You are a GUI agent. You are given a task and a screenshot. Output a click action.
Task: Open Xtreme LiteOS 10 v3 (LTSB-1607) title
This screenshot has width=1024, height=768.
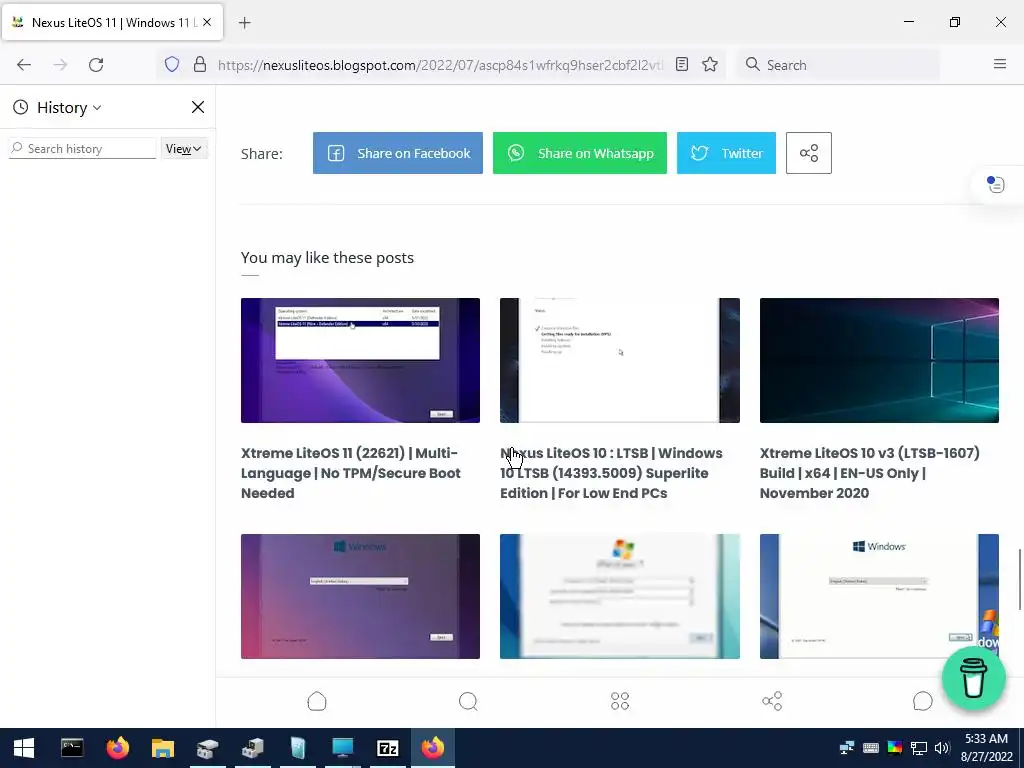[x=870, y=473]
